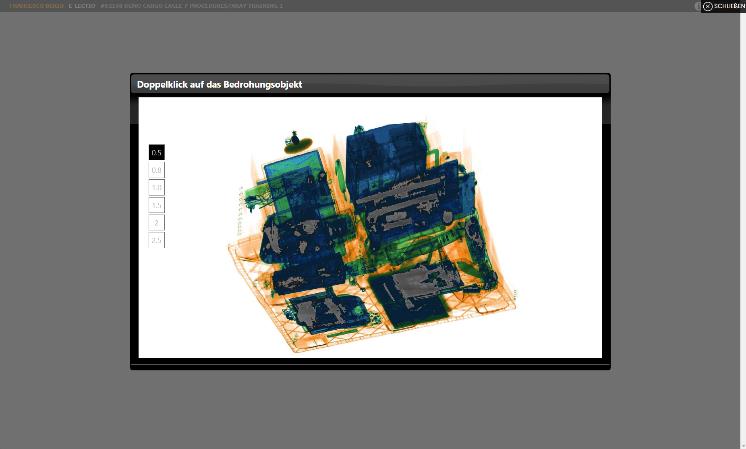The width and height of the screenshot is (746, 449).
Task: Set zoom factor to 2
Action: tap(156, 222)
